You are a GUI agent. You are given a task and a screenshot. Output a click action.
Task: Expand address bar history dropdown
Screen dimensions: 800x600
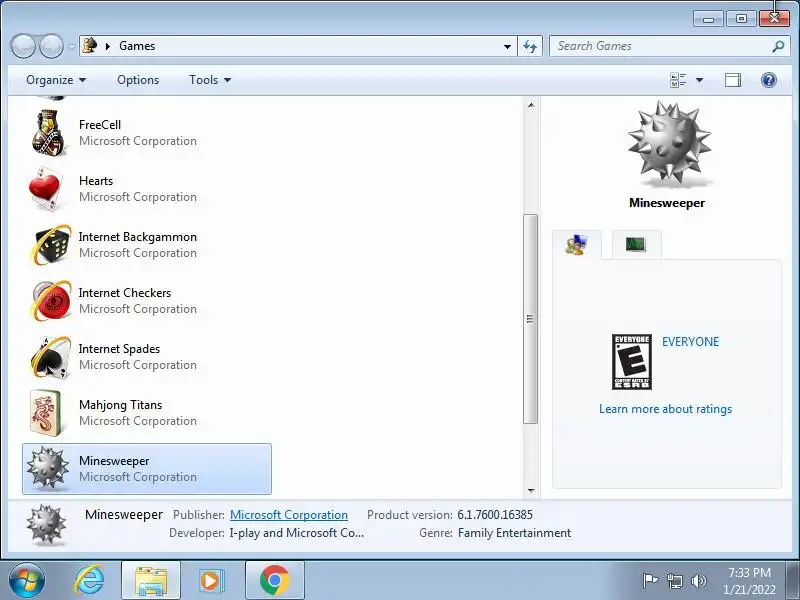pos(507,46)
